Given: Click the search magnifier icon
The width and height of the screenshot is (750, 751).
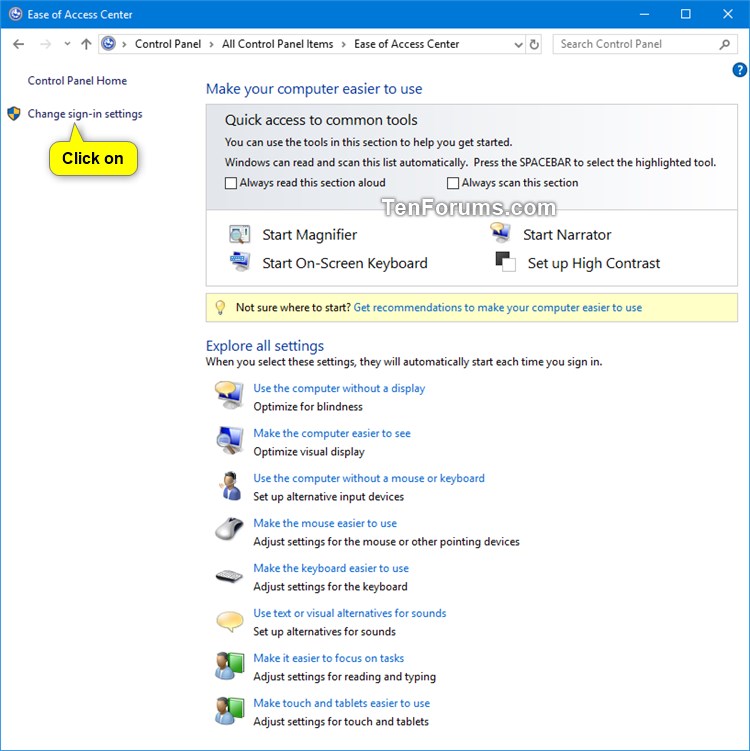Looking at the screenshot, I should [724, 44].
